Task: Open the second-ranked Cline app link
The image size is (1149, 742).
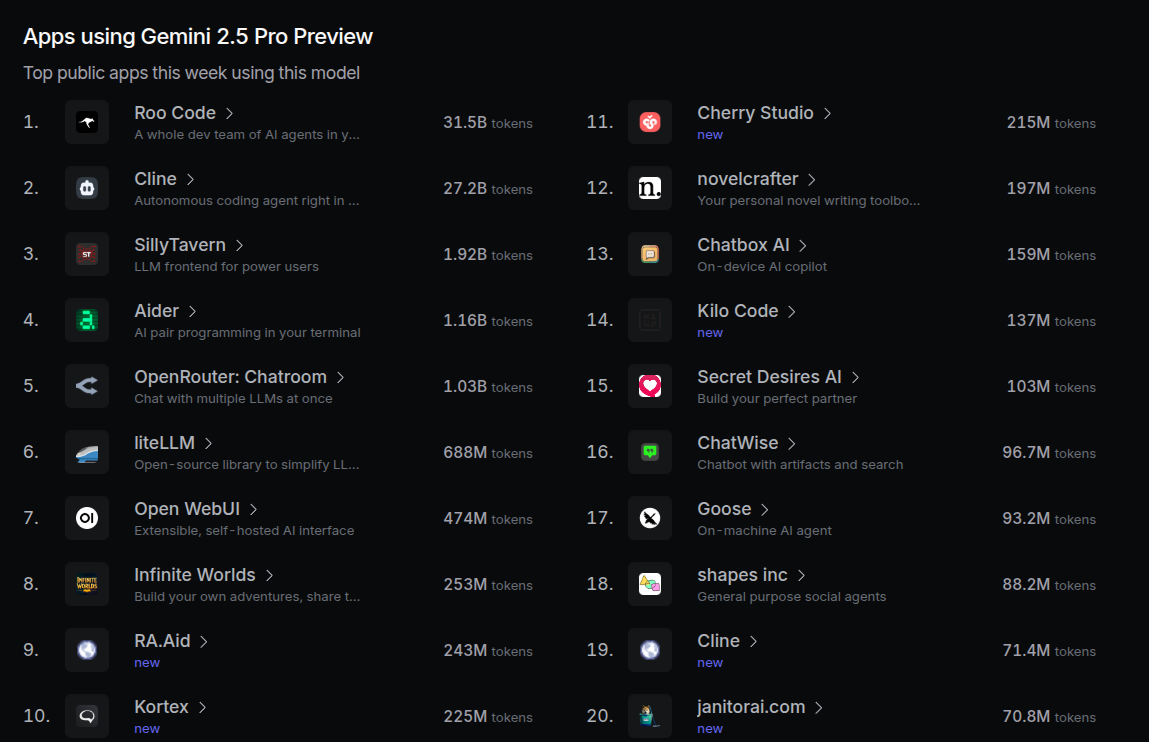Action: tap(155, 179)
